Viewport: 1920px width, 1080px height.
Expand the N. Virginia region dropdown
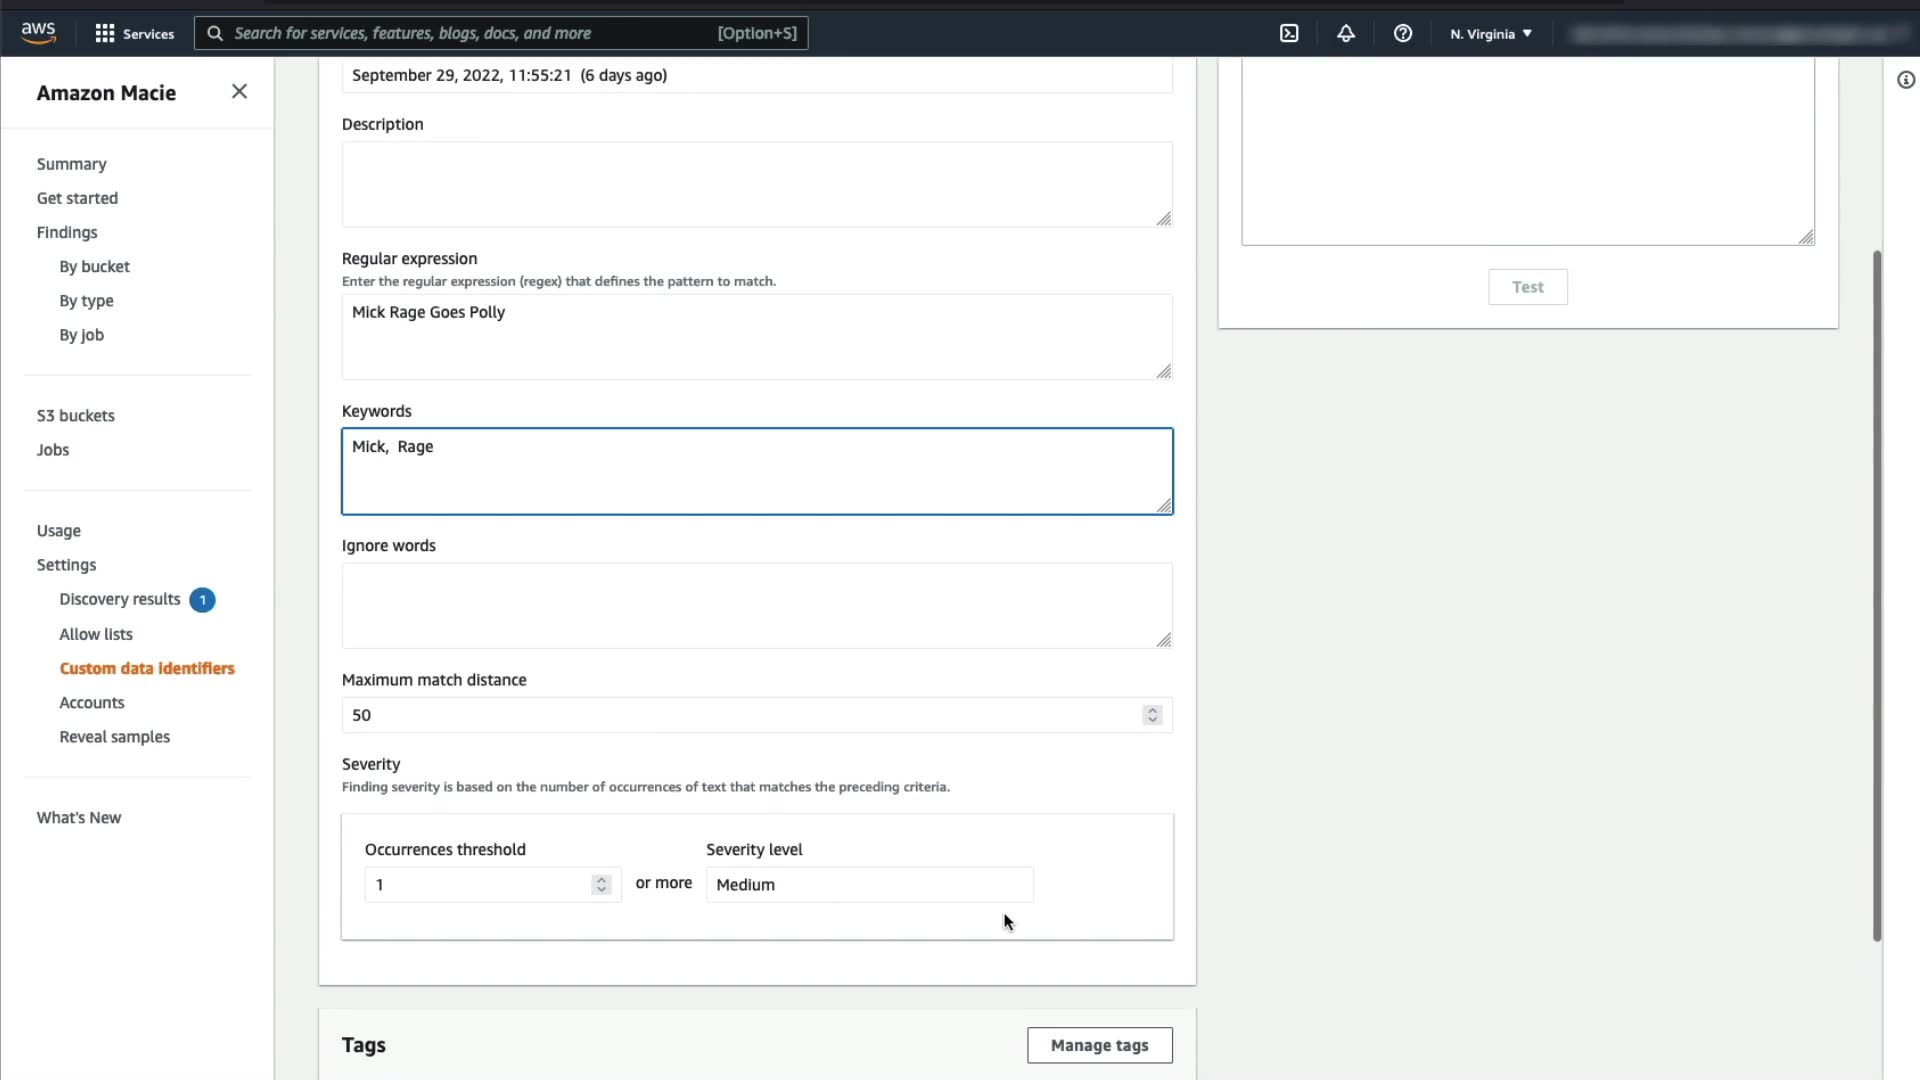1491,33
